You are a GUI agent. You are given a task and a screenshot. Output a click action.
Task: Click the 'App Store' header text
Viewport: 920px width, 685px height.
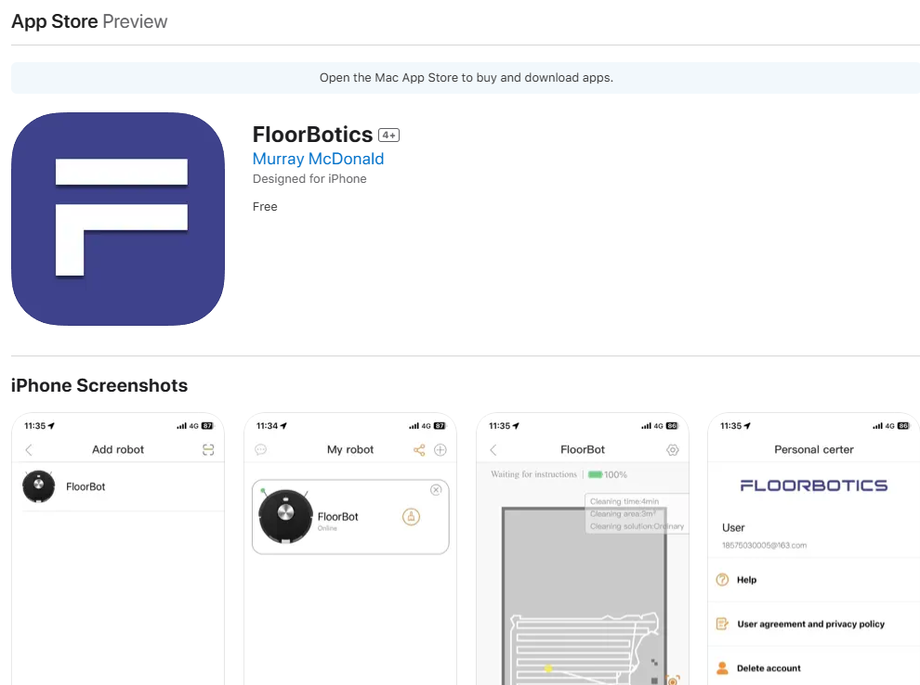(x=55, y=21)
